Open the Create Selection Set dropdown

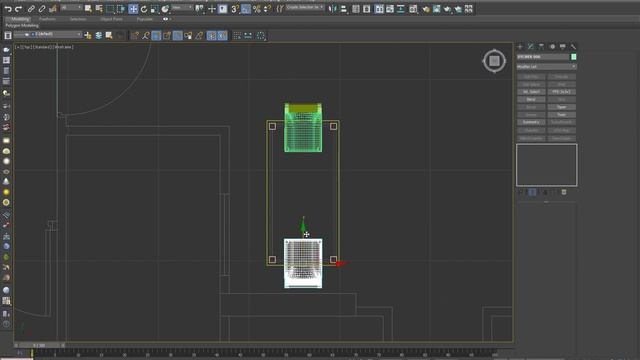coord(305,8)
